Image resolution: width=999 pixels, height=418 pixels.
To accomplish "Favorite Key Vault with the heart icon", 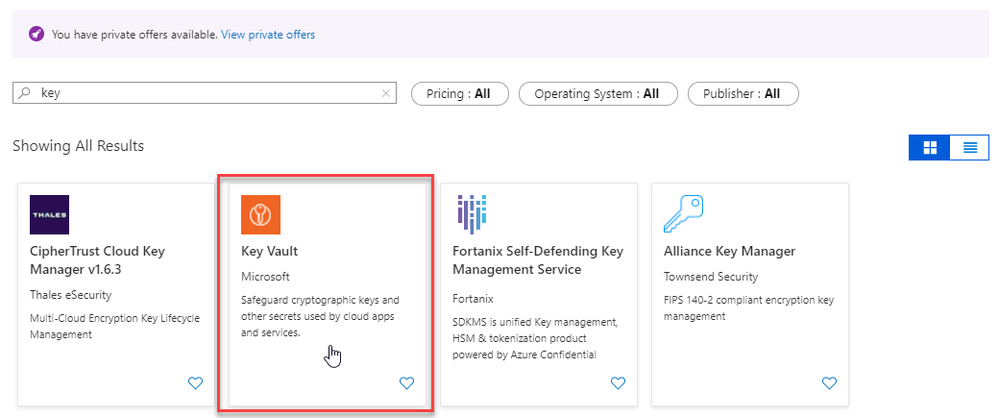I will tap(406, 383).
